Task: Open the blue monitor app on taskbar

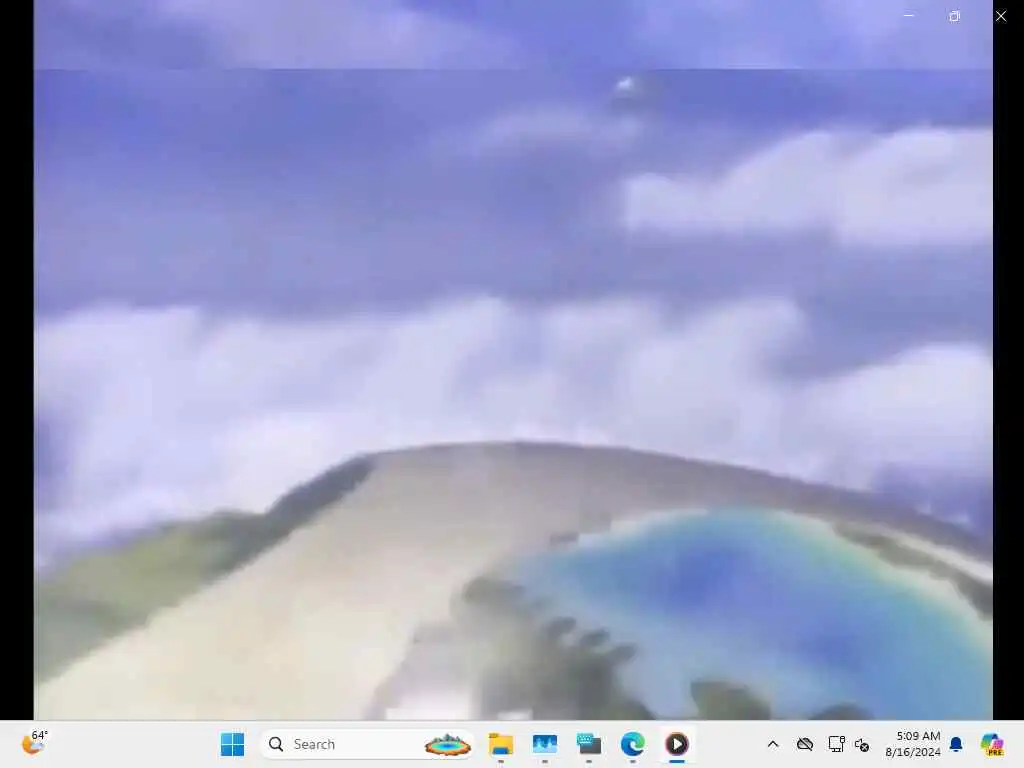Action: (x=545, y=744)
